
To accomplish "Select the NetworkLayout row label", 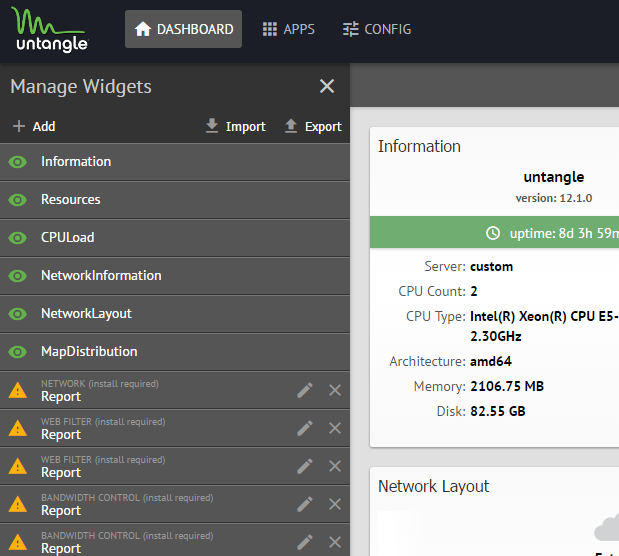I will (x=86, y=314).
